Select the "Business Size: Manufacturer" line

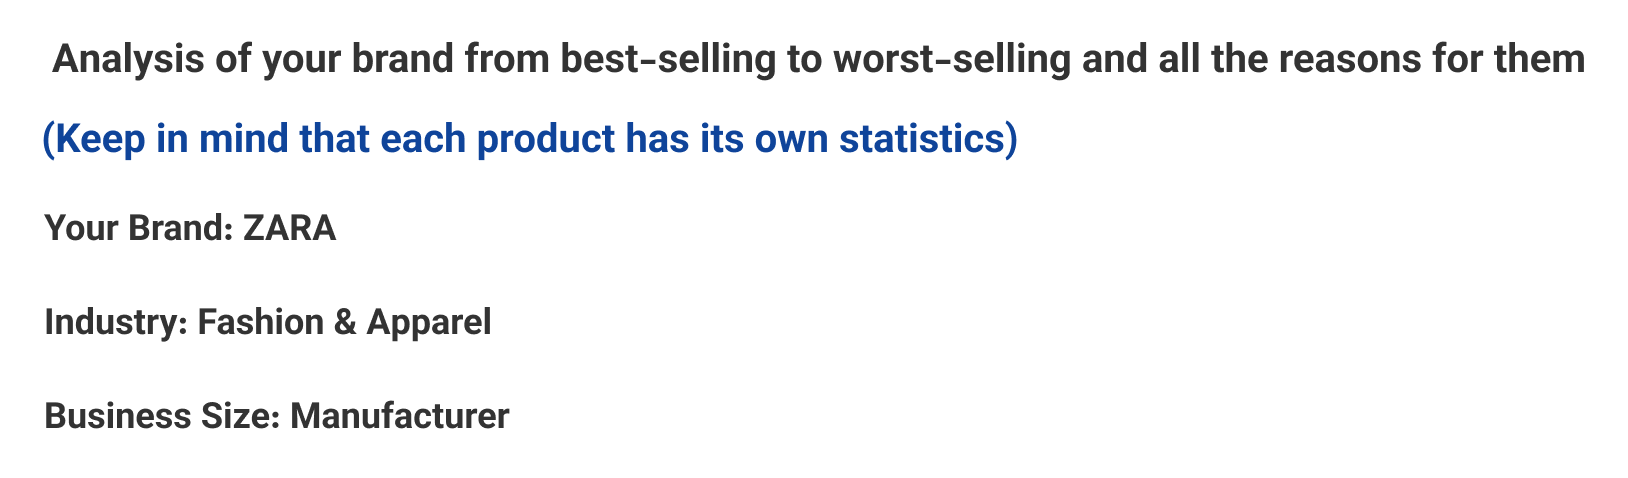pos(277,416)
